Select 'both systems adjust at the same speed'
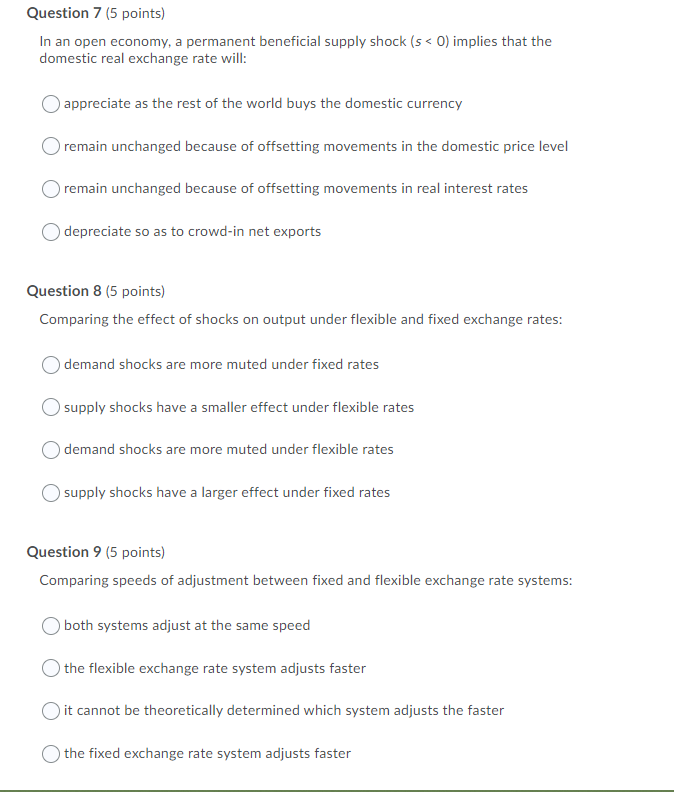The height and width of the screenshot is (792, 674). tap(51, 626)
